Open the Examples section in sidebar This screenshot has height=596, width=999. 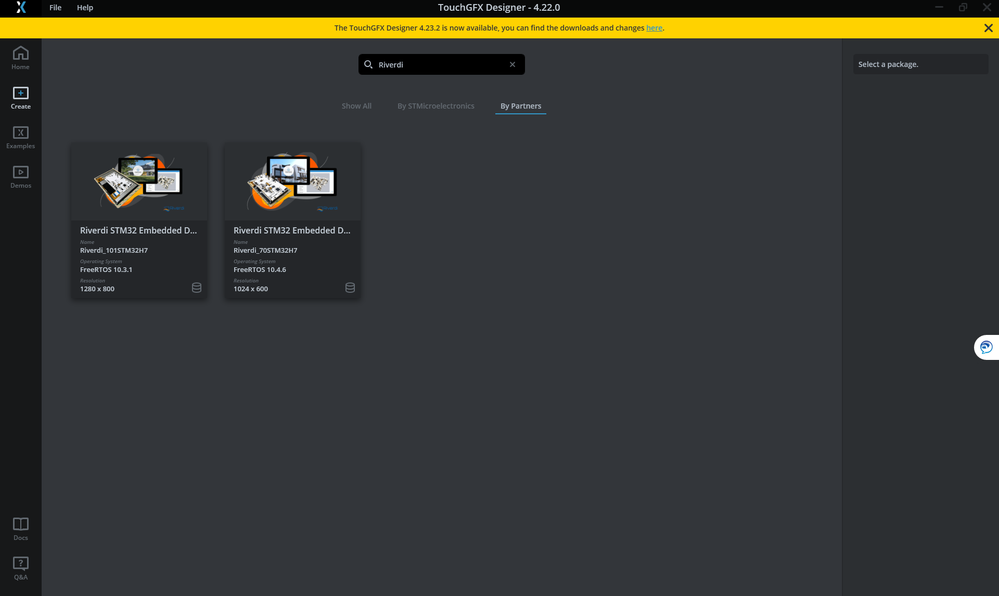click(x=20, y=137)
